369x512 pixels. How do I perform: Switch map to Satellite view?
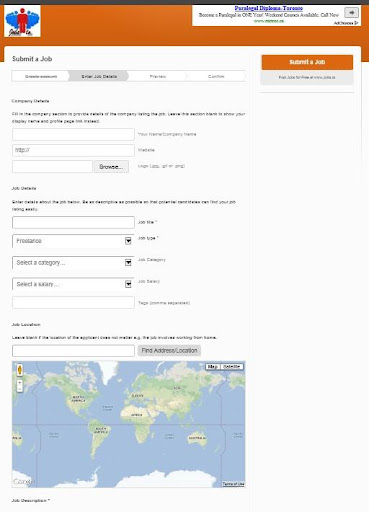point(232,366)
